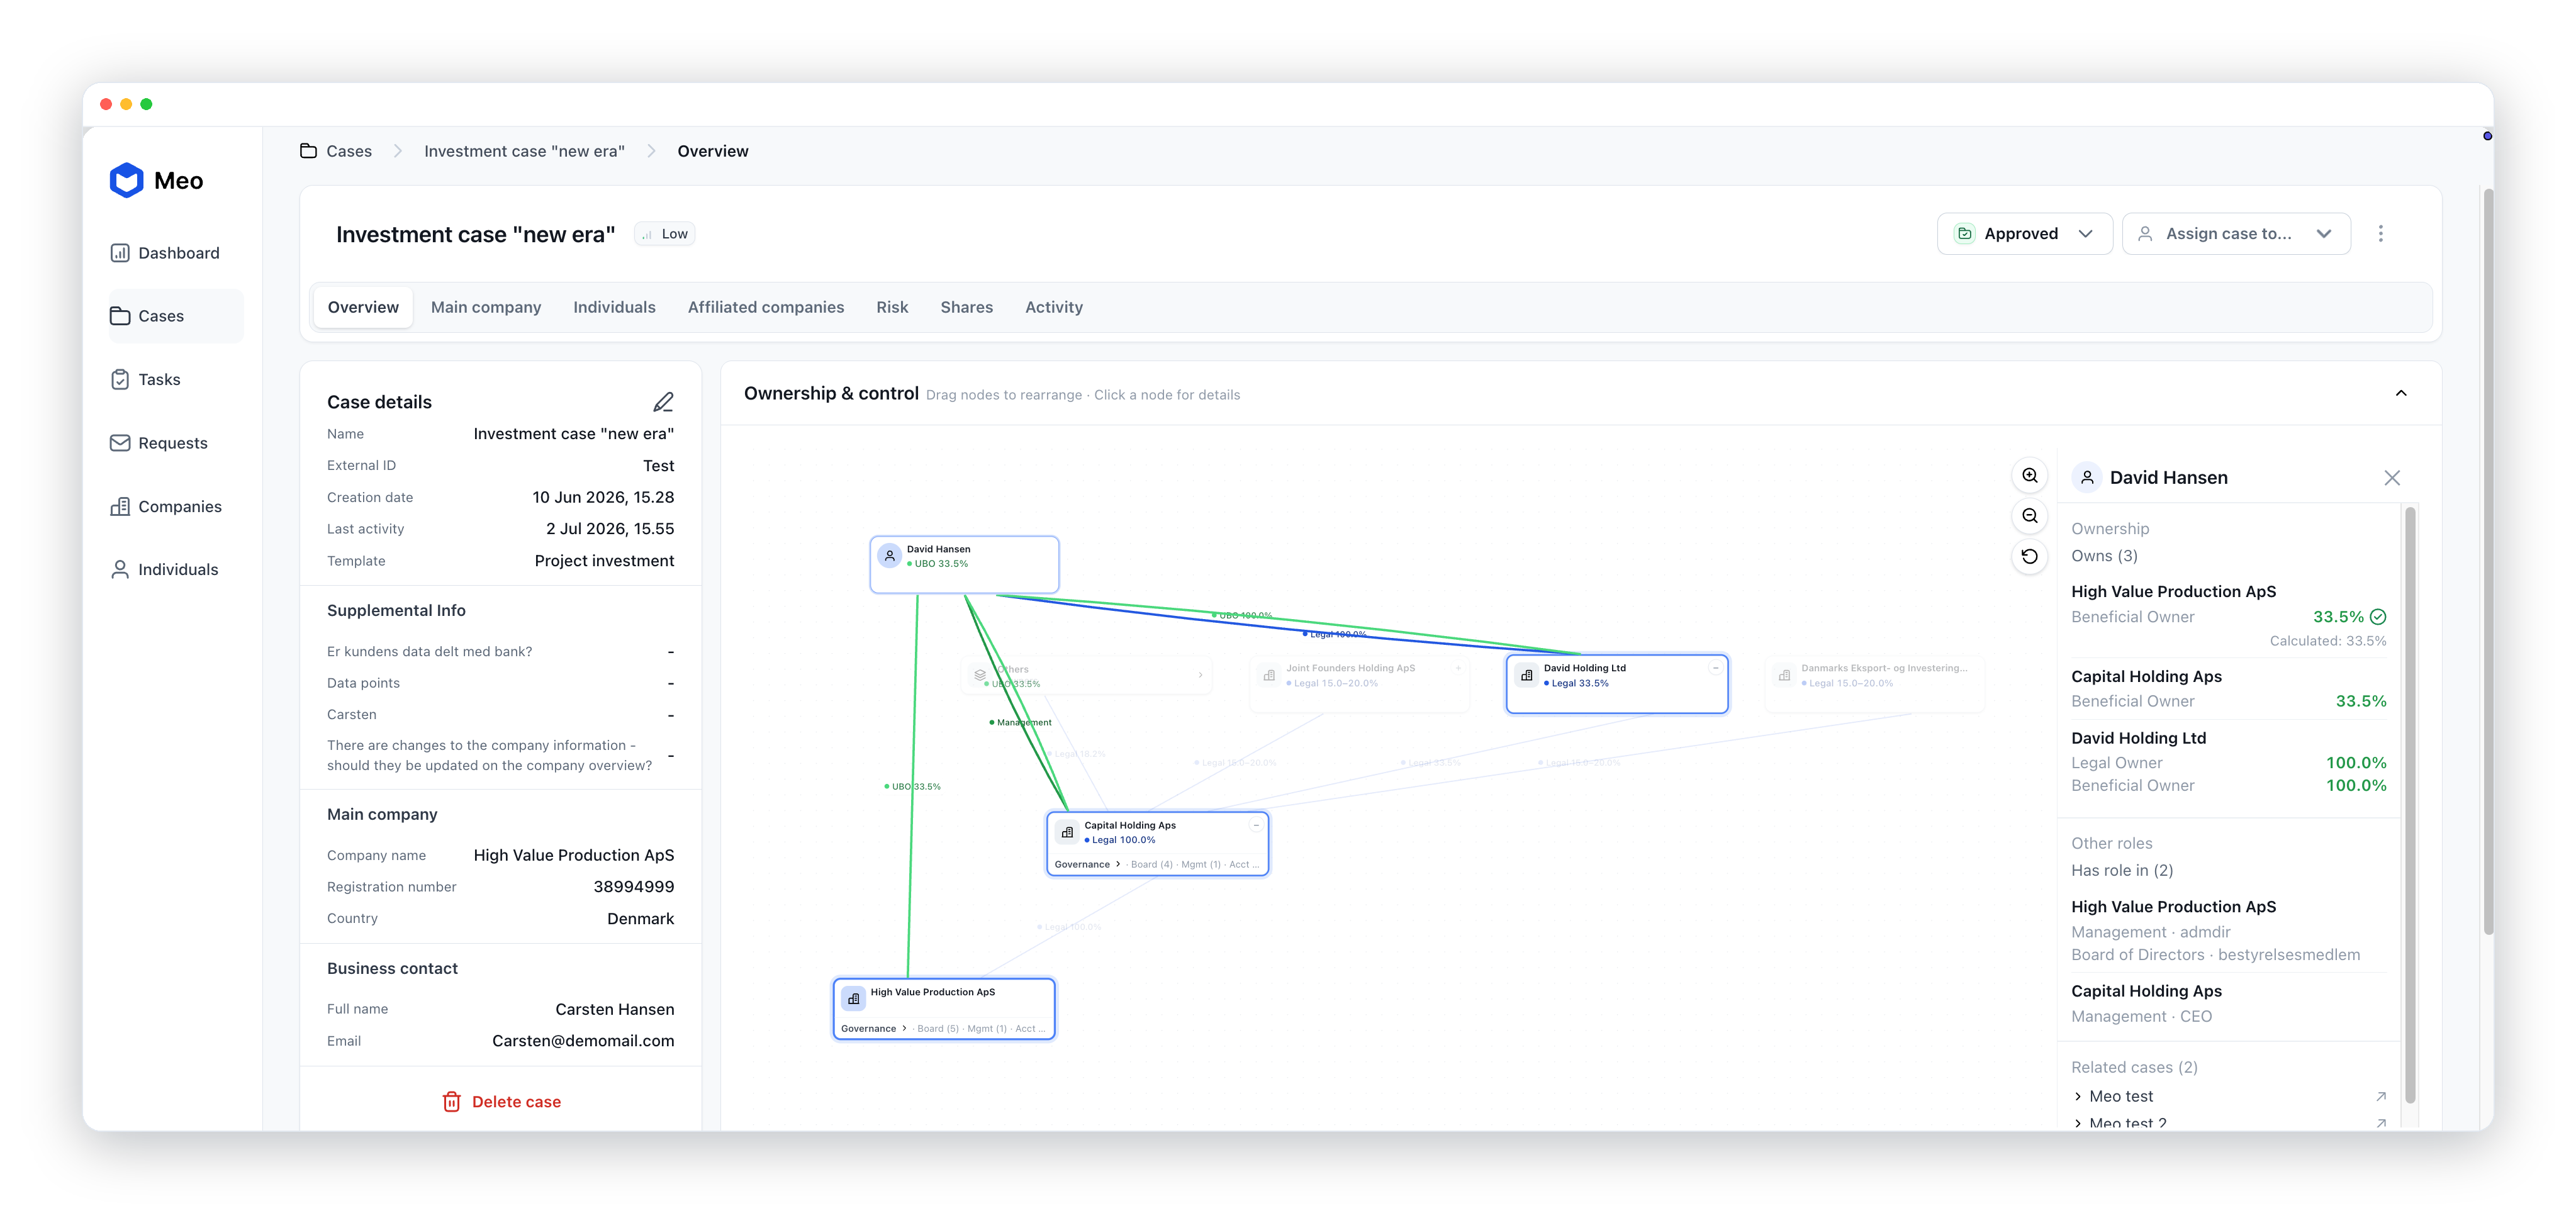Click the email Carsten@demomail.com
This screenshot has height=1213, width=2576.
click(x=583, y=1041)
